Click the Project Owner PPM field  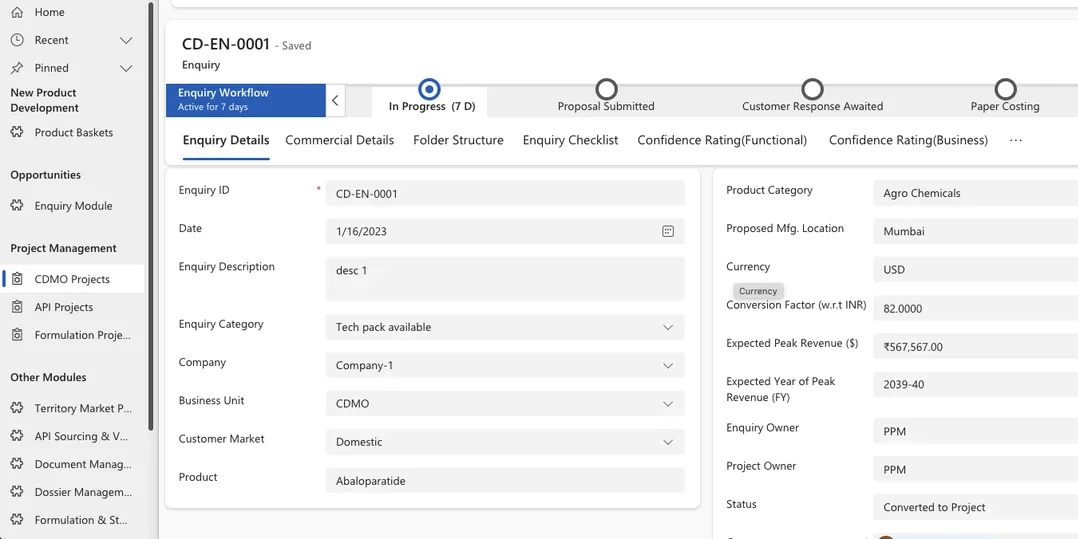coord(976,470)
